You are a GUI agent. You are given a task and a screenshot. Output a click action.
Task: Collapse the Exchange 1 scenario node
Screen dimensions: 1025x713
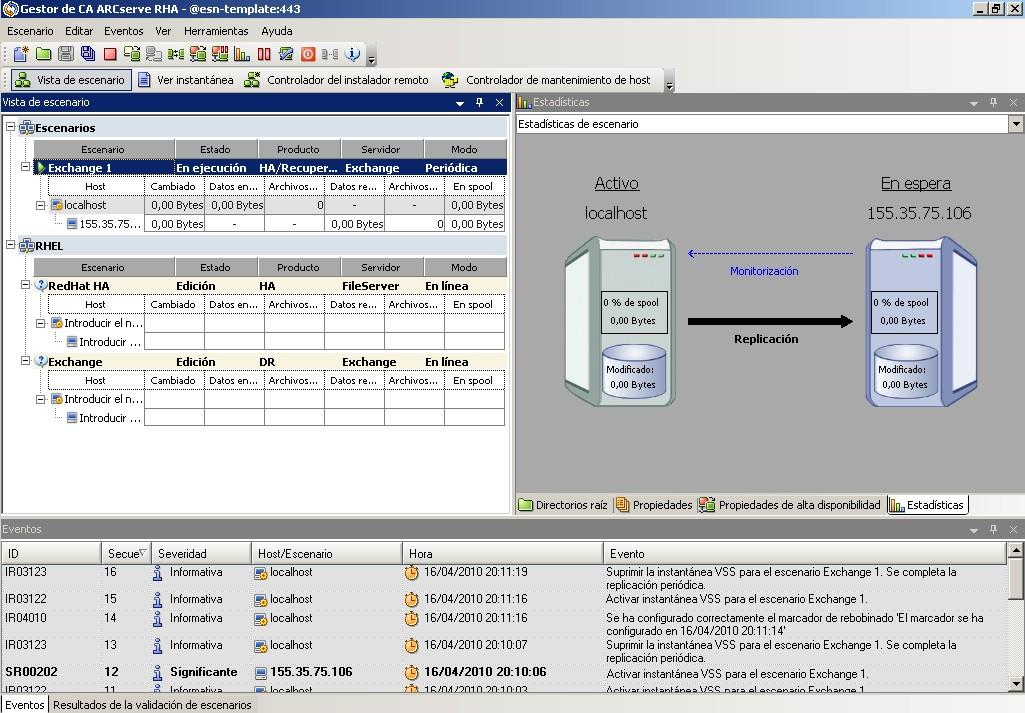coord(26,167)
